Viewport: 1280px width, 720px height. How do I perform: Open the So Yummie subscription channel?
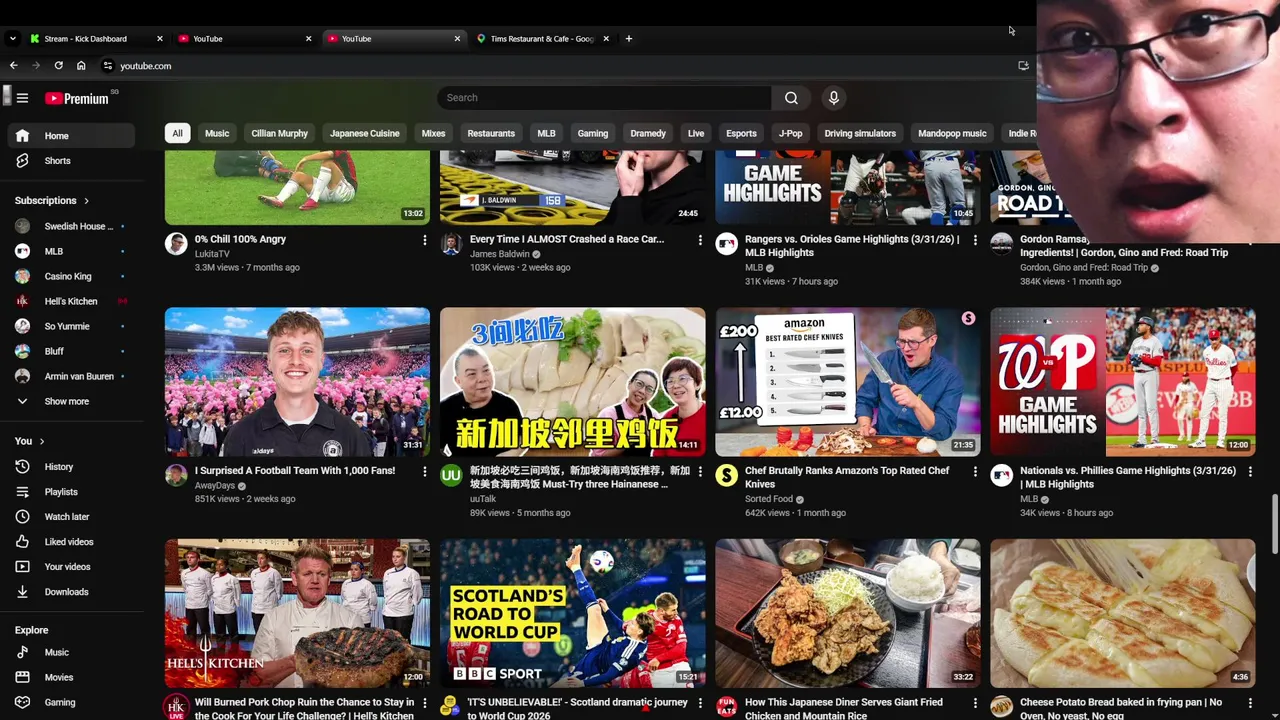71,327
